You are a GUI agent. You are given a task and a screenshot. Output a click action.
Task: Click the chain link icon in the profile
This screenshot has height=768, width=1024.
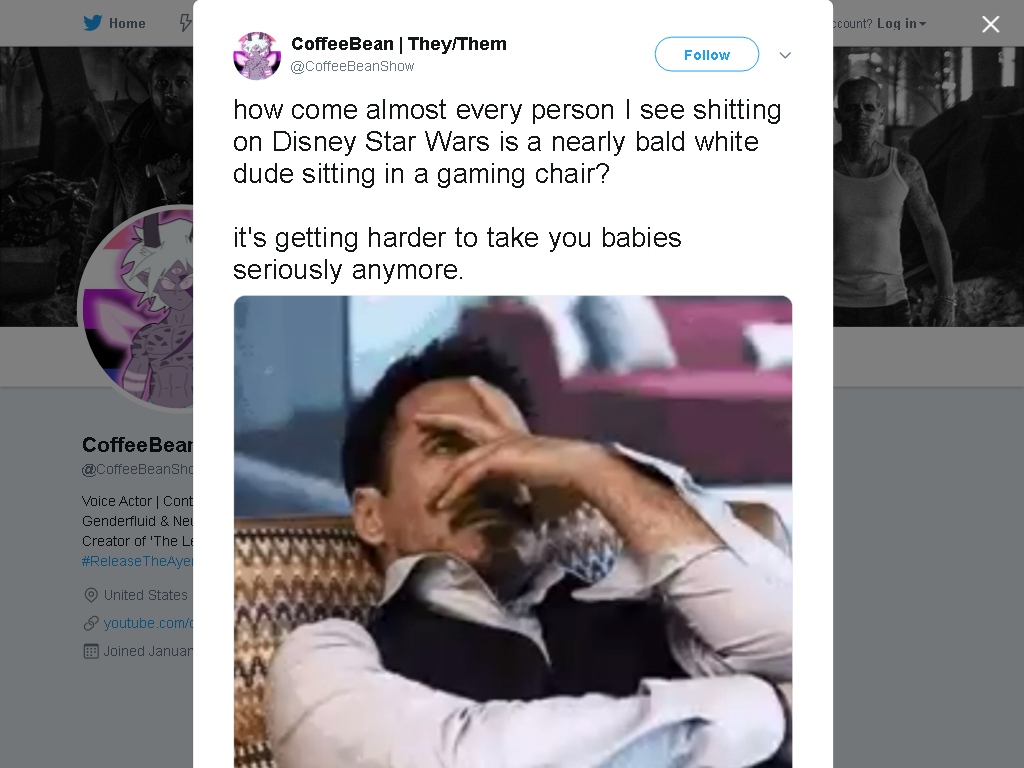pyautogui.click(x=91, y=623)
